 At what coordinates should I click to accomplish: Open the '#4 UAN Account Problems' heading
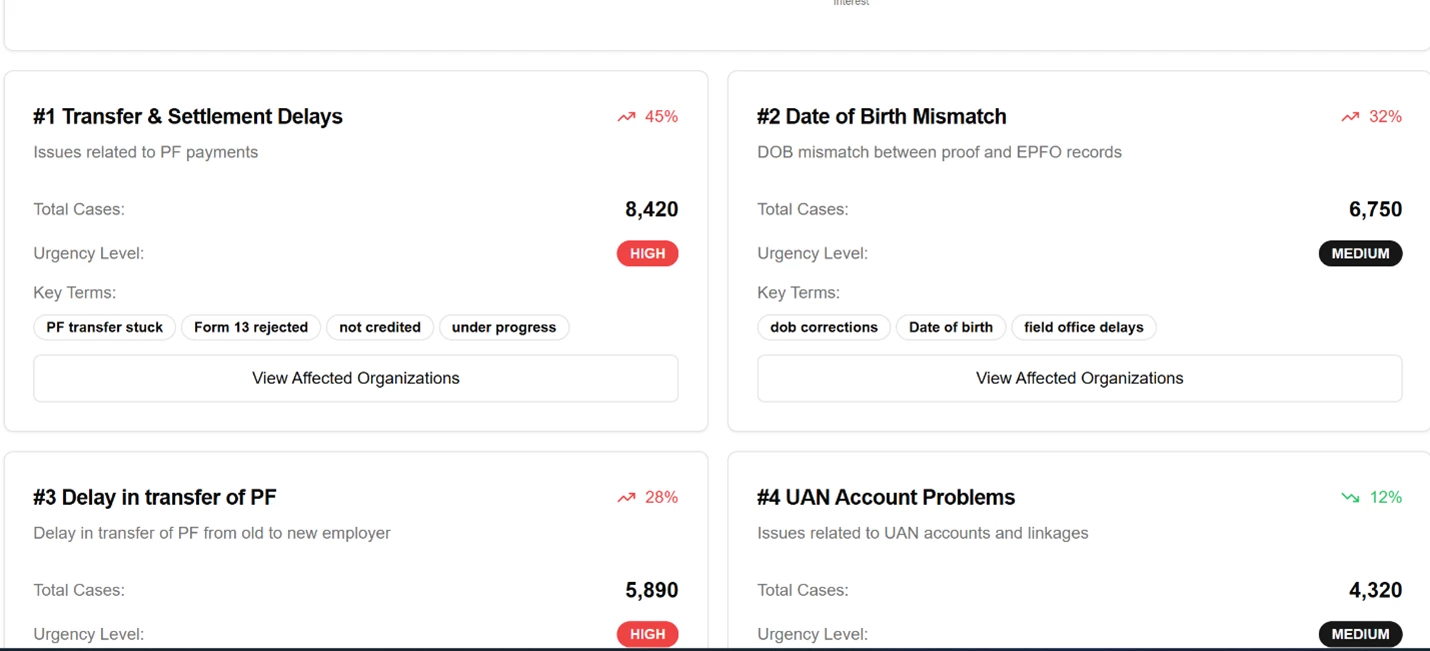coord(886,498)
